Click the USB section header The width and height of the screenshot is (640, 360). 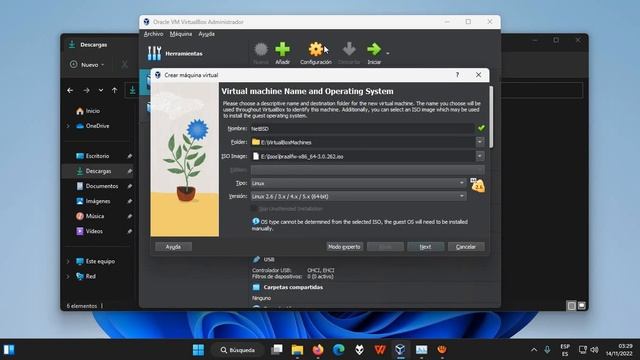click(269, 259)
